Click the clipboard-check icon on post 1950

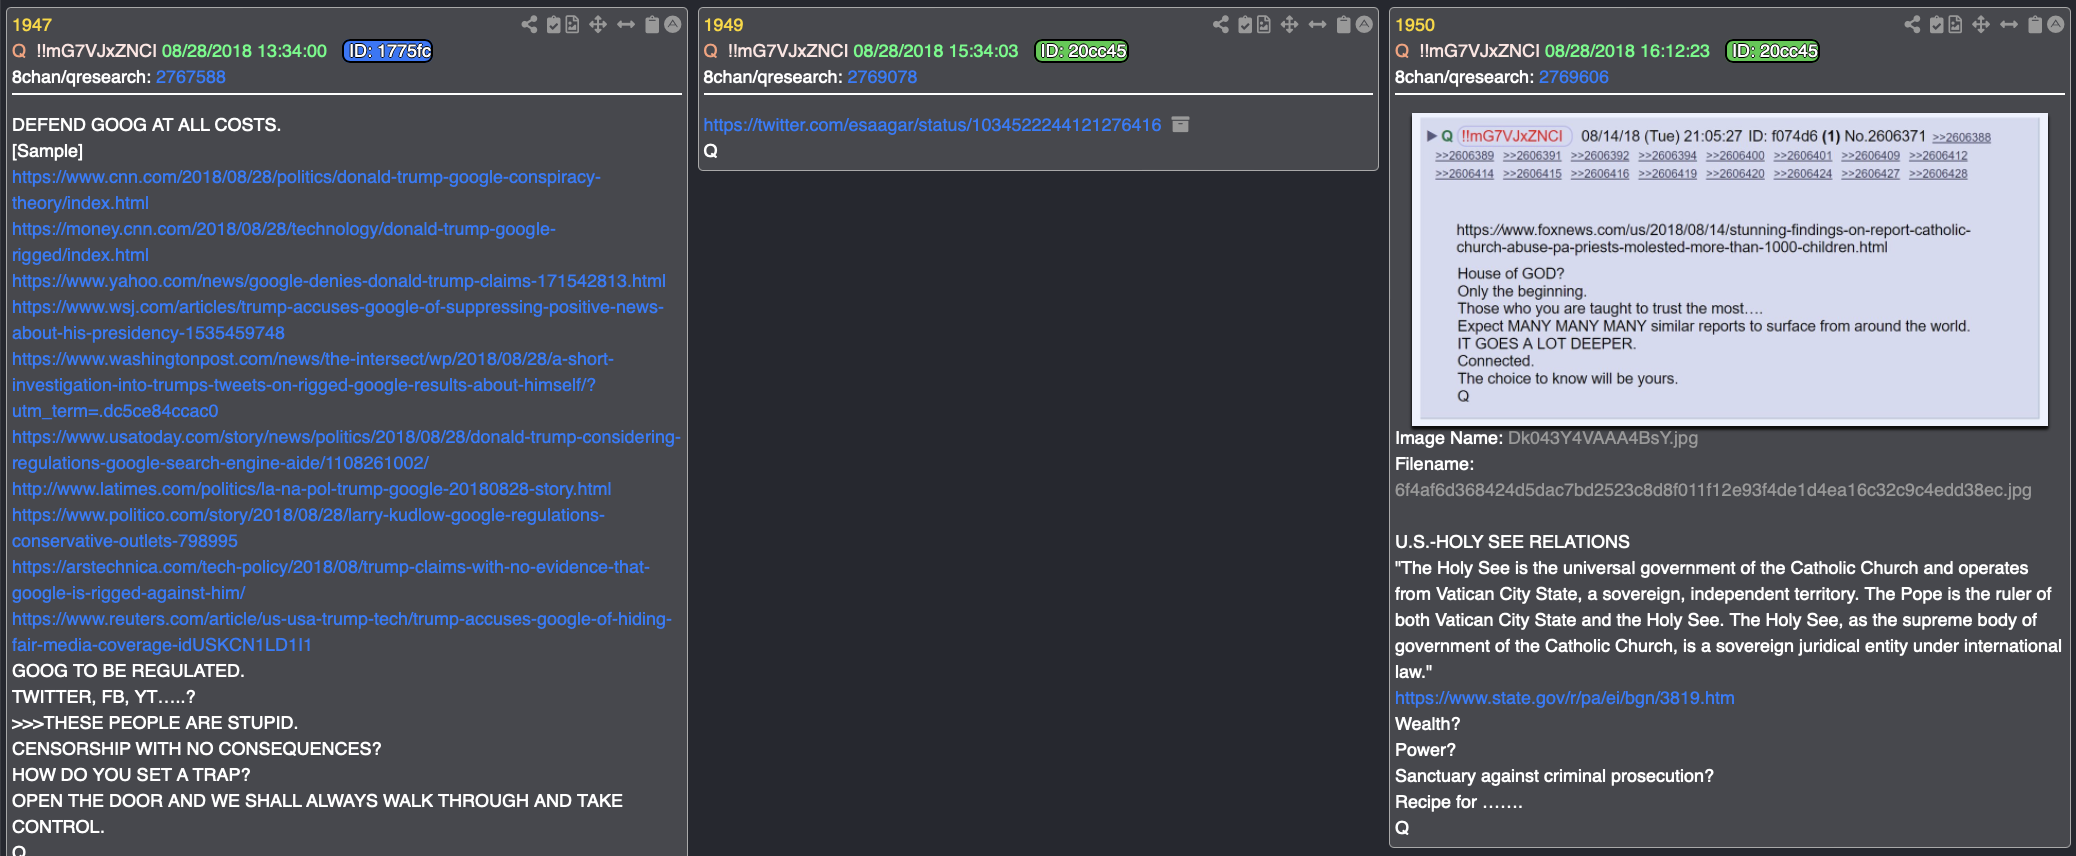click(x=1937, y=25)
